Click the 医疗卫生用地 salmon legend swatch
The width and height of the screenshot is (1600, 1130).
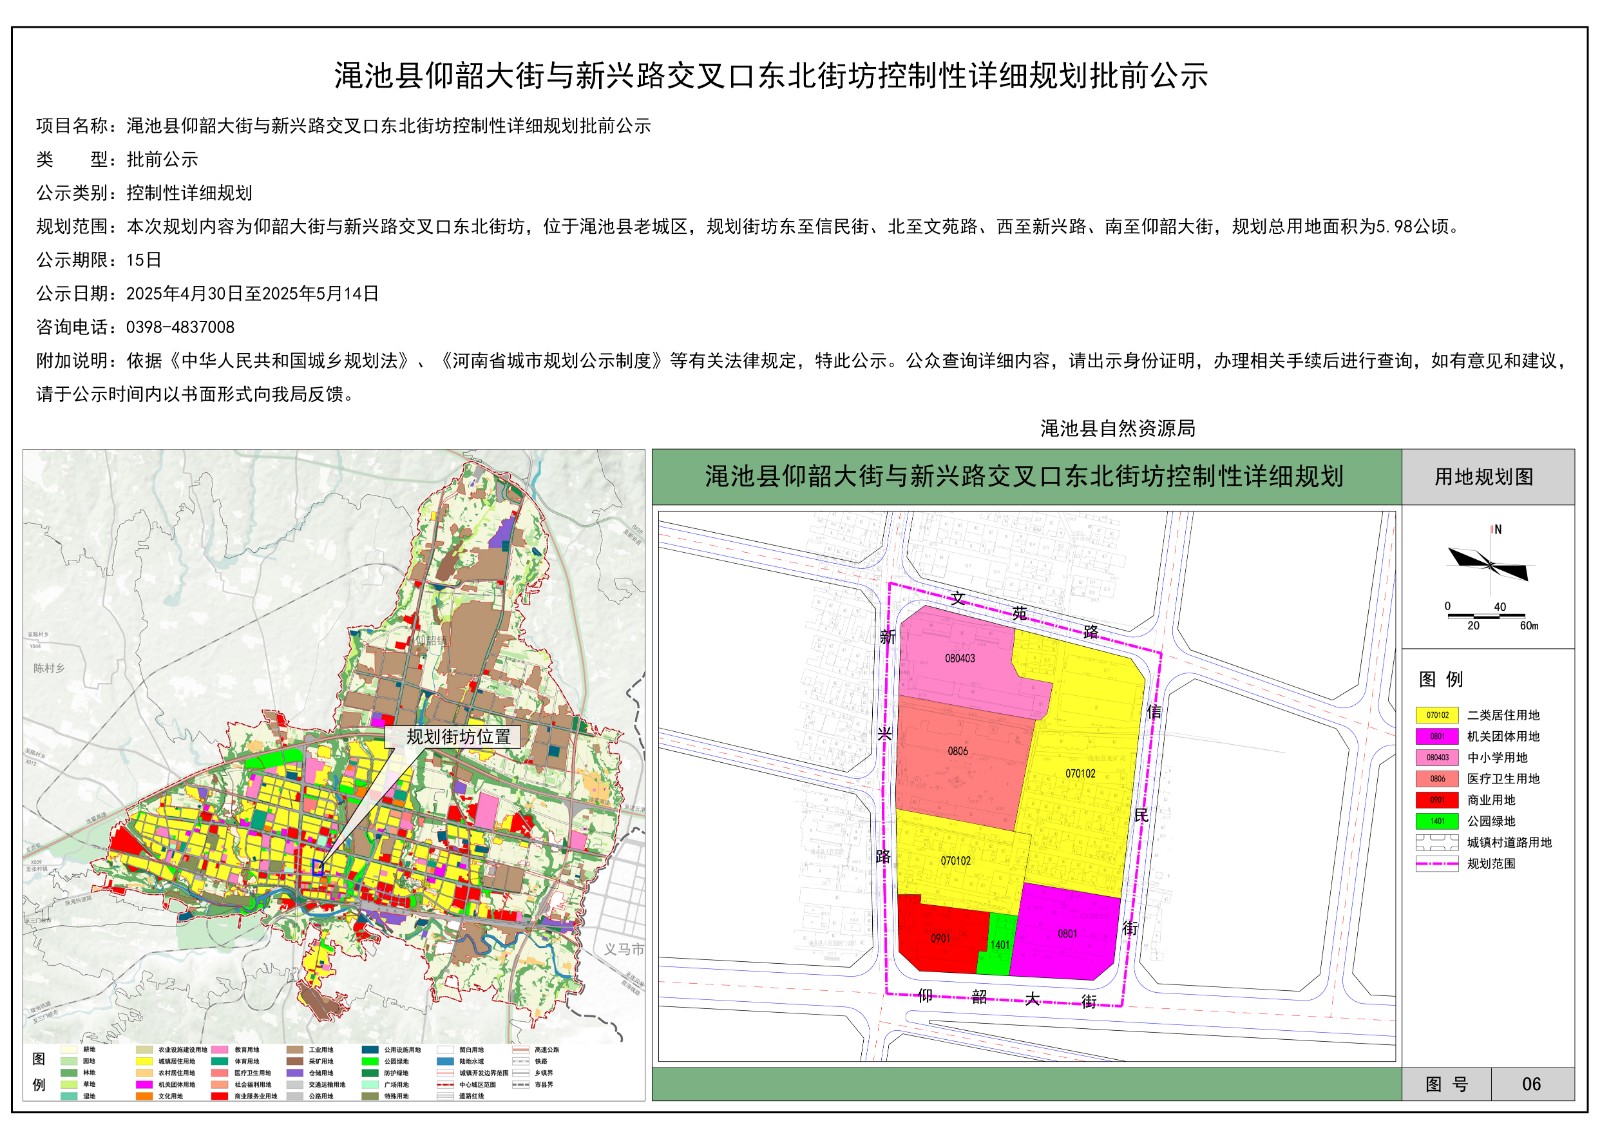1437,779
